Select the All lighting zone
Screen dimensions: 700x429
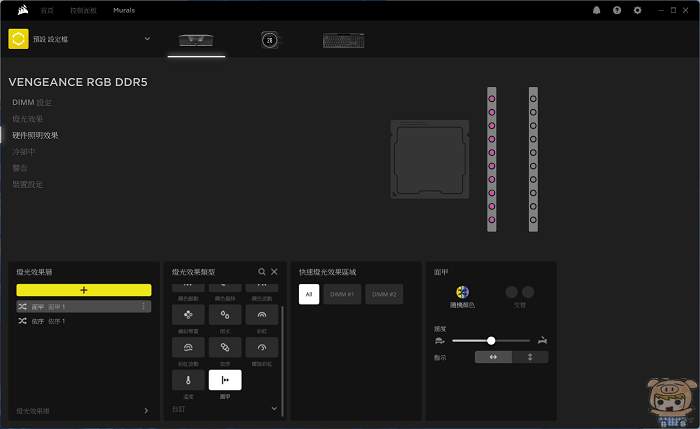point(309,294)
